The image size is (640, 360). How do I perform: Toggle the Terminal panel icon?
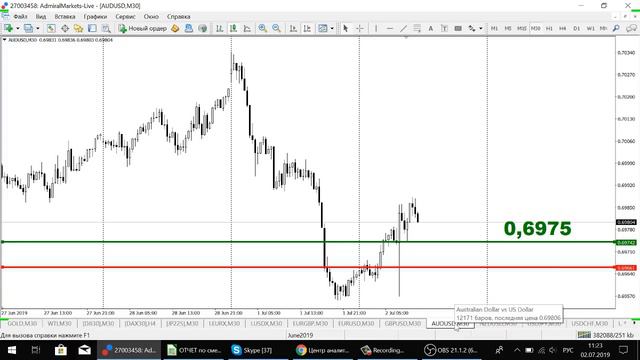92,28
